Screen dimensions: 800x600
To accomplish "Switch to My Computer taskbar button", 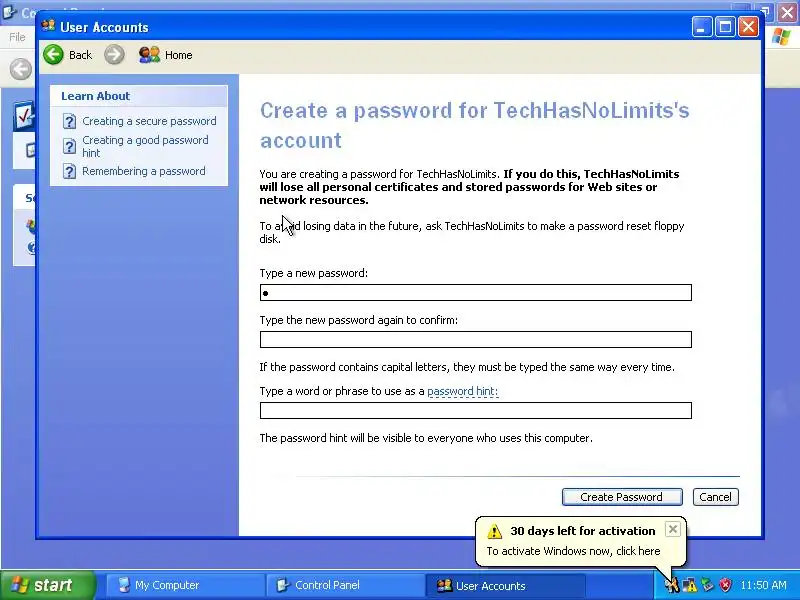I will [x=185, y=585].
